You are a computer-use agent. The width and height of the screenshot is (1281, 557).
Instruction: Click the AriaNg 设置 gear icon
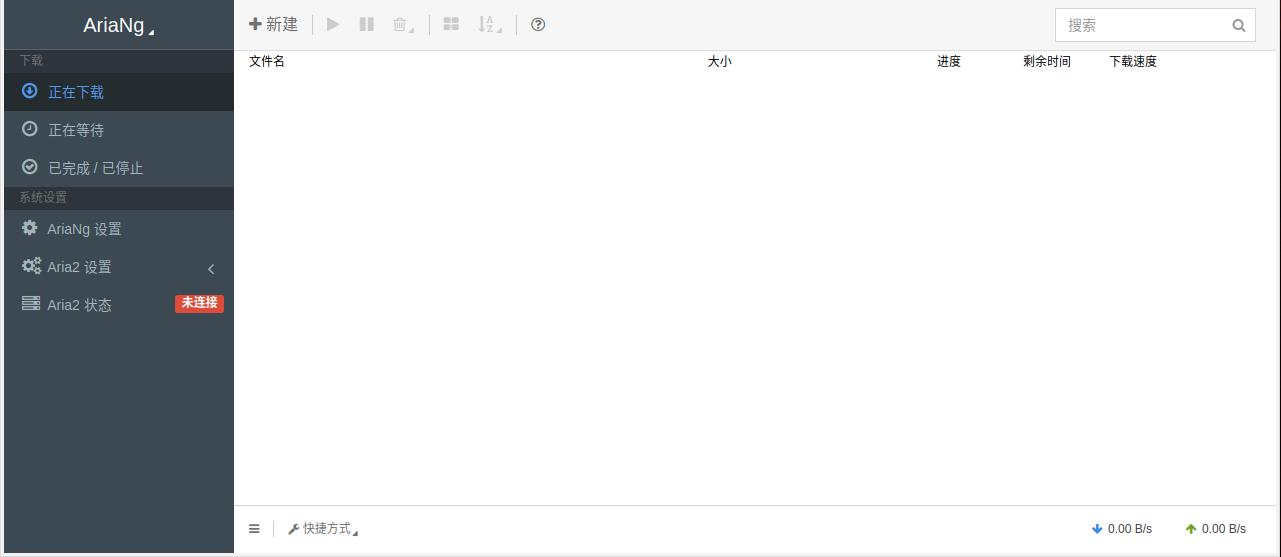pyautogui.click(x=30, y=228)
